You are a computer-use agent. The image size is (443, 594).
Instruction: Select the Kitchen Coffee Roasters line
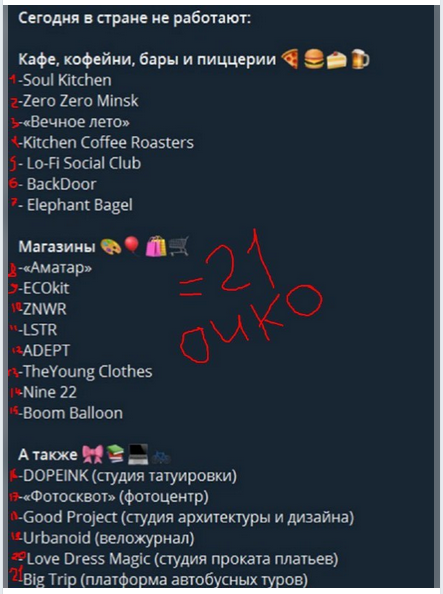coord(106,143)
